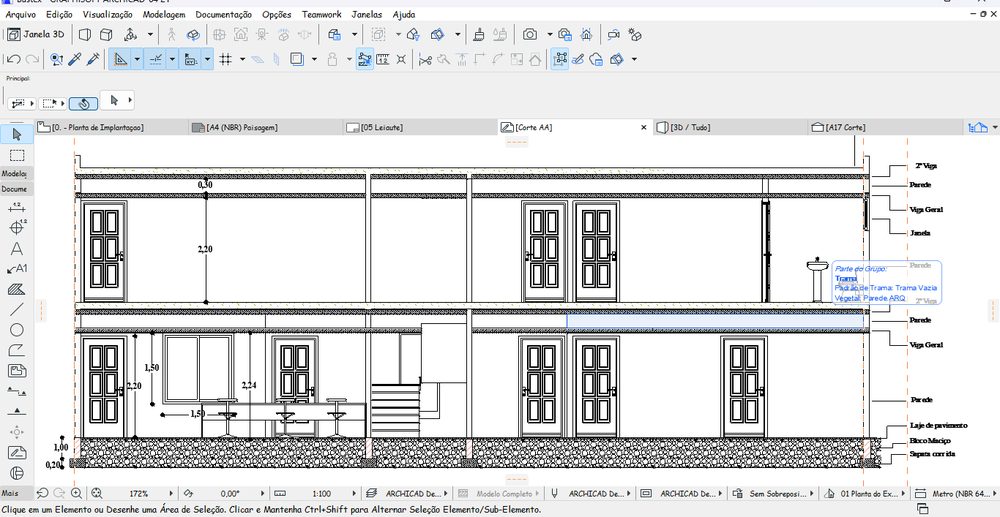Screen dimensions: 1000x517
Task: Expand the grid snap dropdown arrow
Action: click(242, 59)
